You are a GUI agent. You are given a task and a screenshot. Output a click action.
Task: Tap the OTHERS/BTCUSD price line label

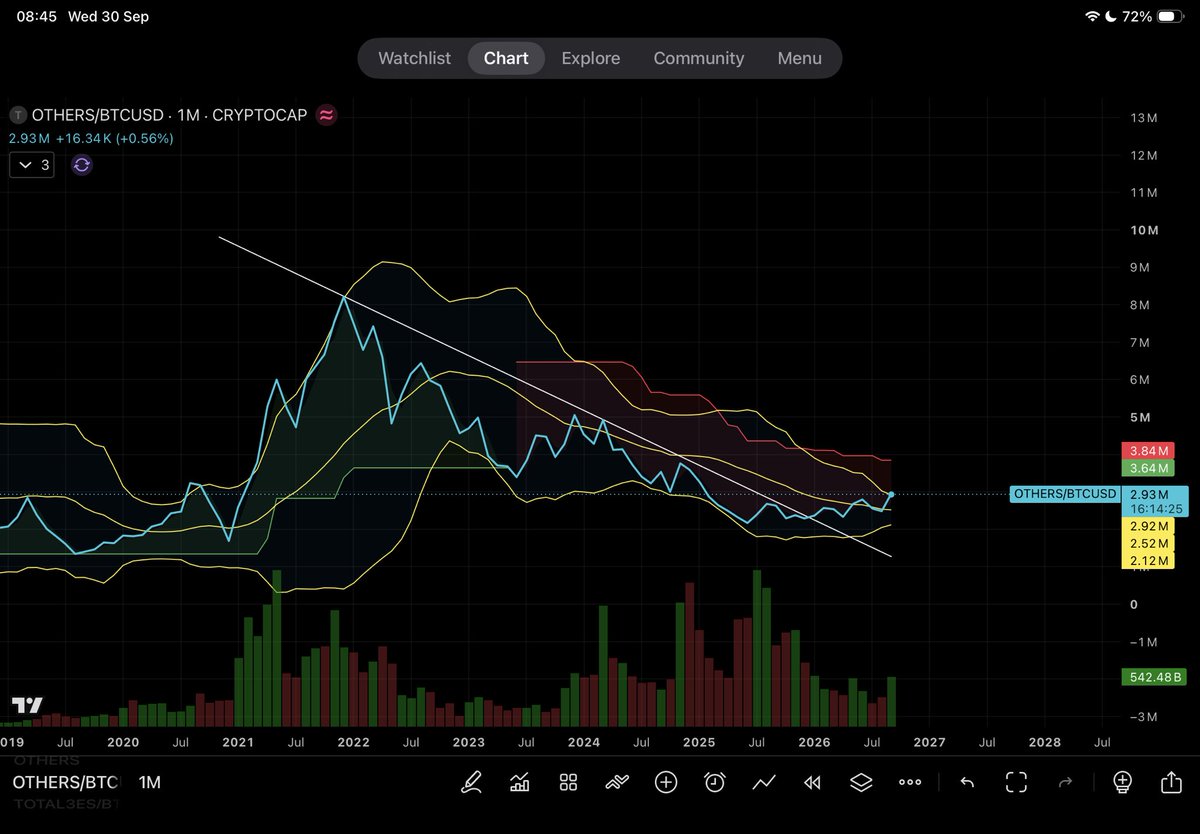[x=1063, y=494]
